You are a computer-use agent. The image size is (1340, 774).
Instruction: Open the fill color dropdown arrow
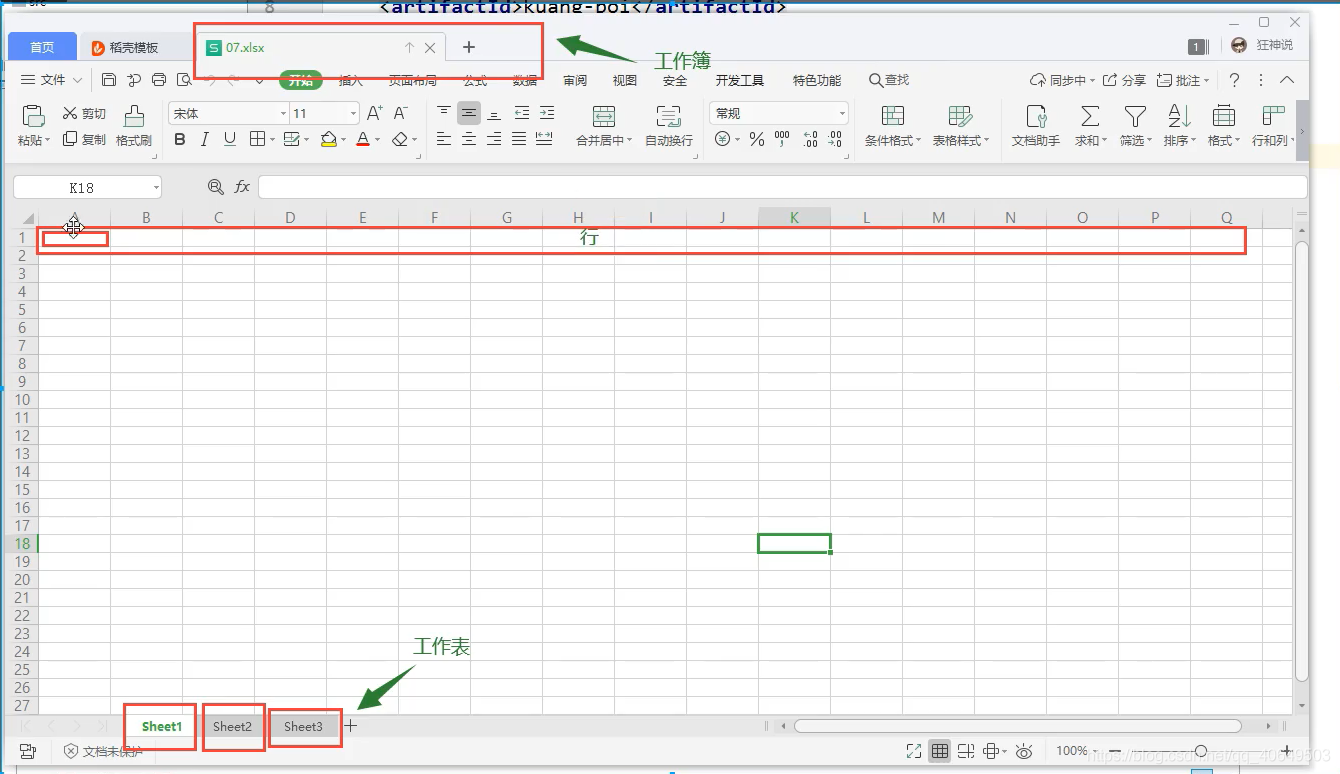[344, 140]
